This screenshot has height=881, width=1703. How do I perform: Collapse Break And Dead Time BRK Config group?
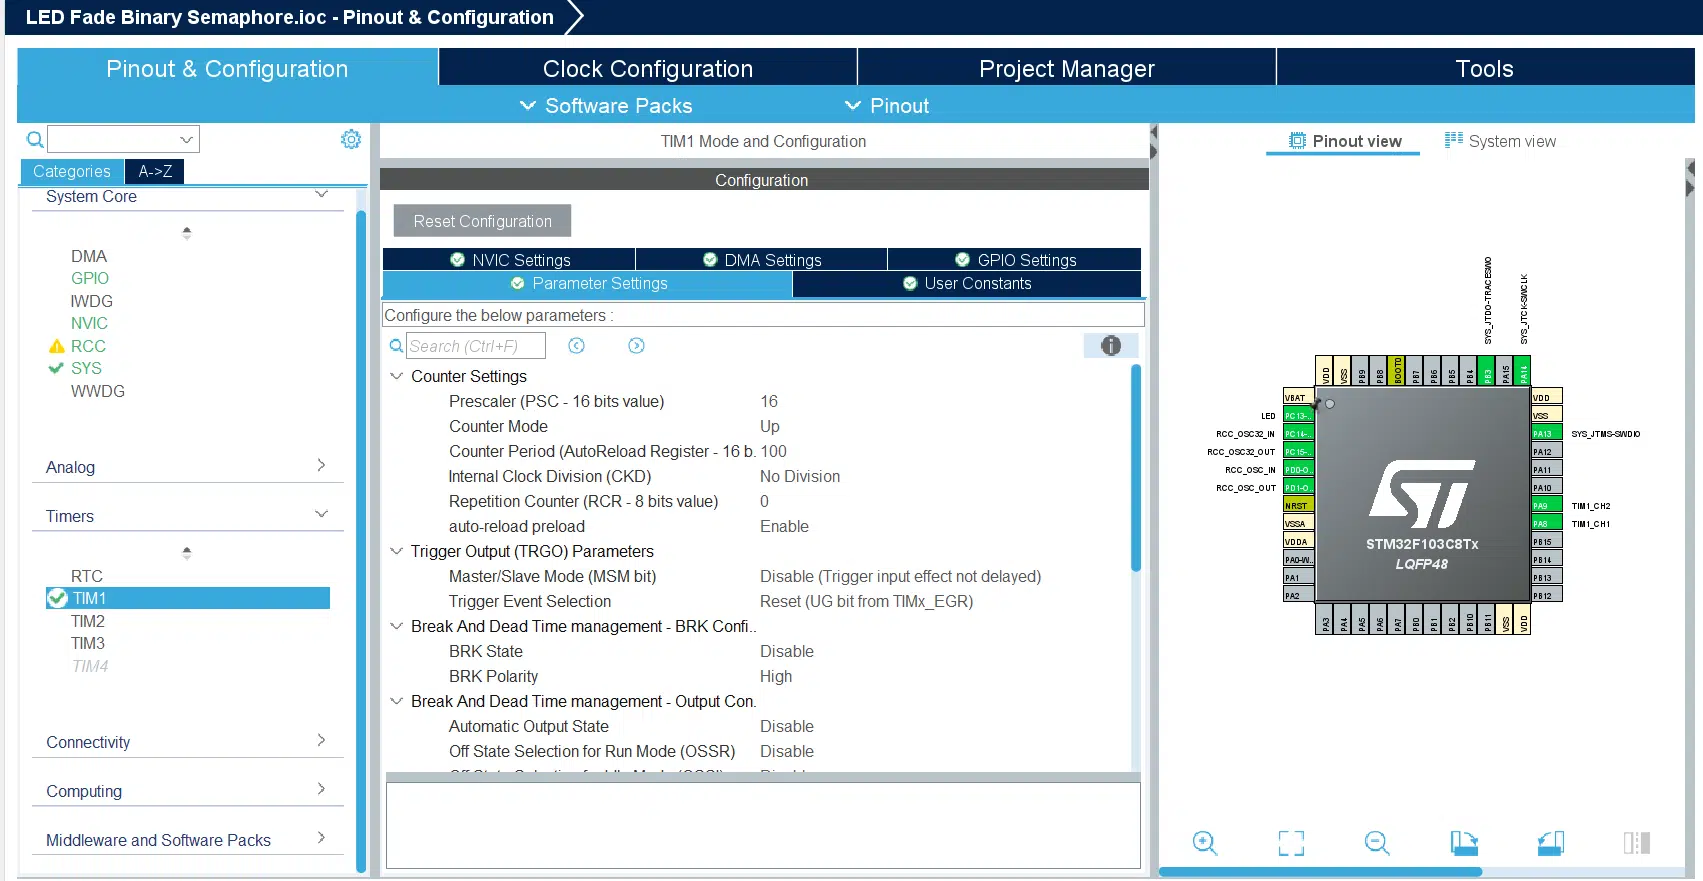396,626
